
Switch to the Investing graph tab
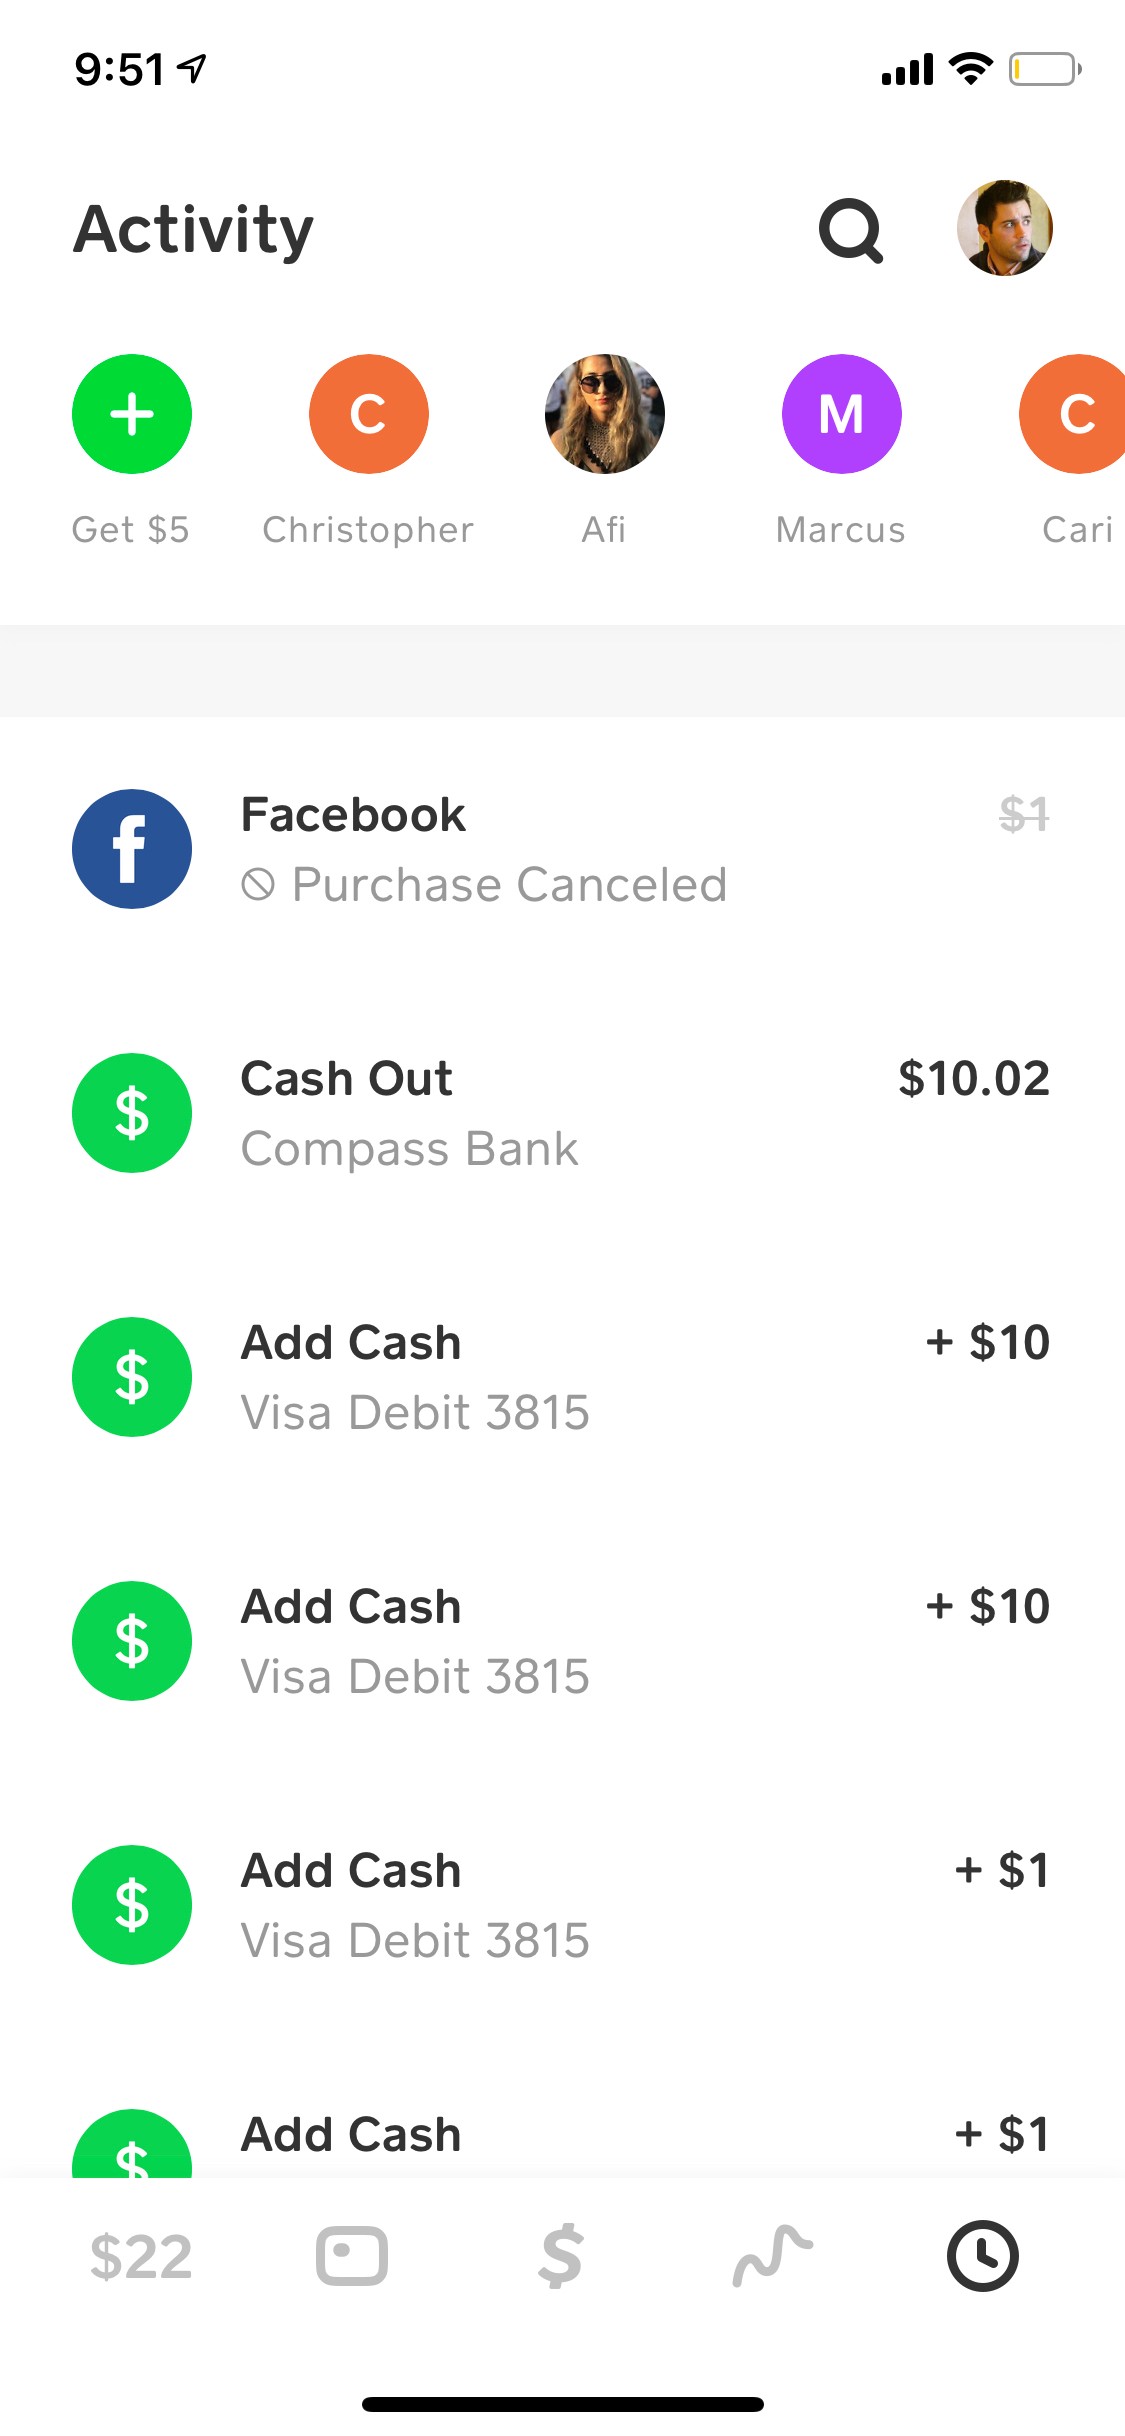[772, 2256]
